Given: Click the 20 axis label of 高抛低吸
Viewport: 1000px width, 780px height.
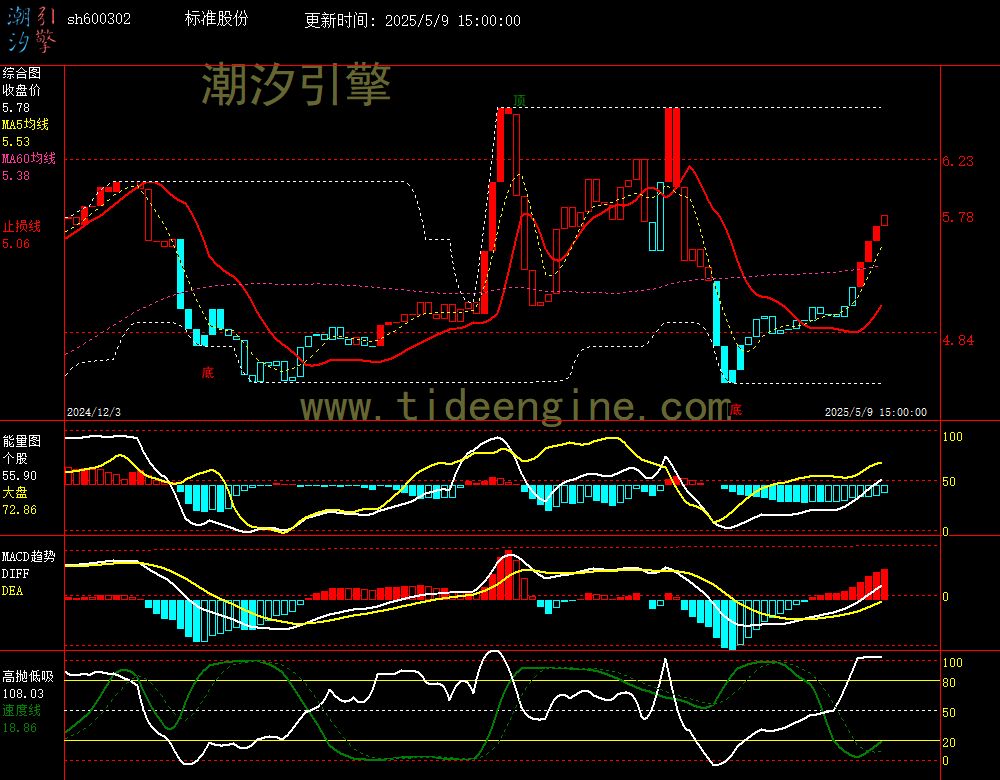Looking at the screenshot, I should (949, 743).
